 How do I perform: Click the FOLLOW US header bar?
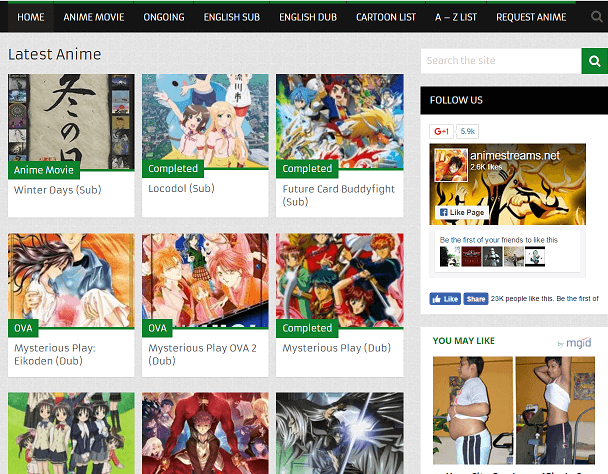(514, 100)
